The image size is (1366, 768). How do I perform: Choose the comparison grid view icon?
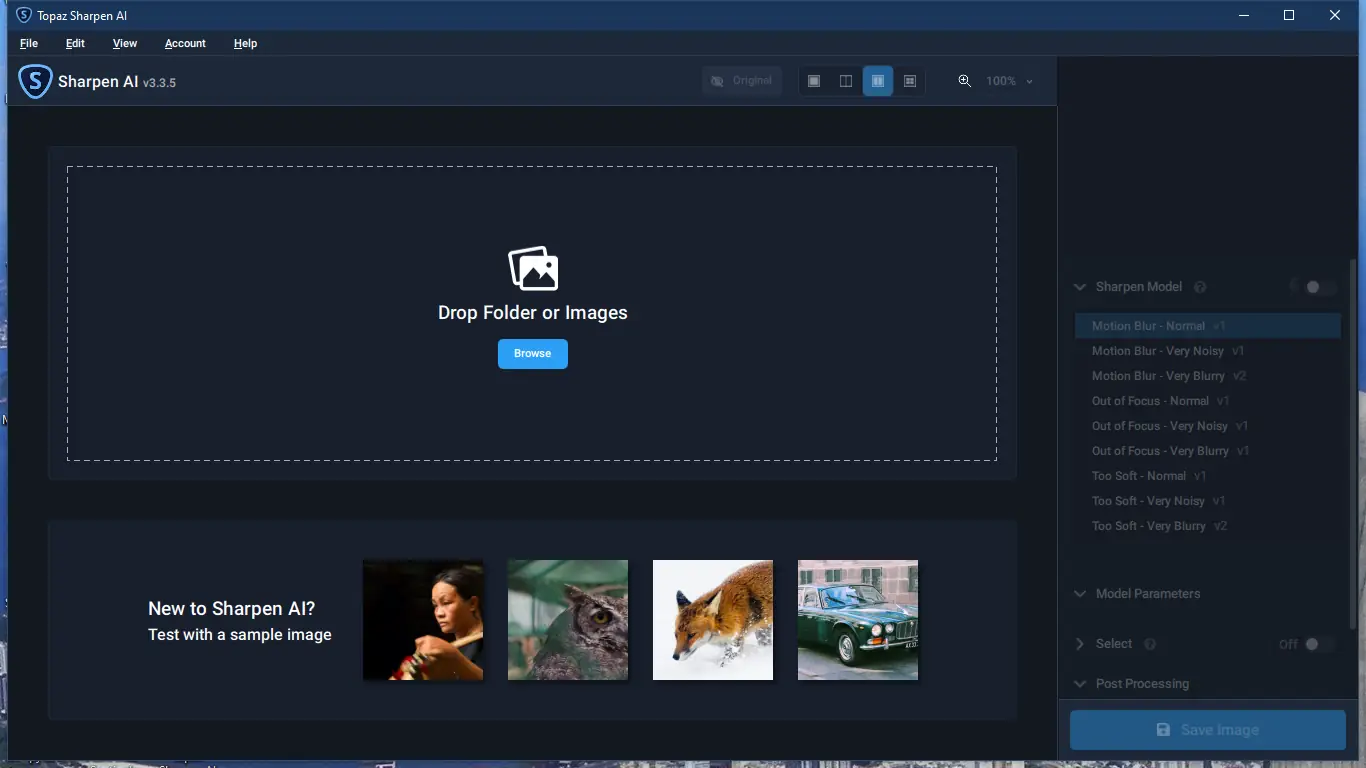(910, 81)
